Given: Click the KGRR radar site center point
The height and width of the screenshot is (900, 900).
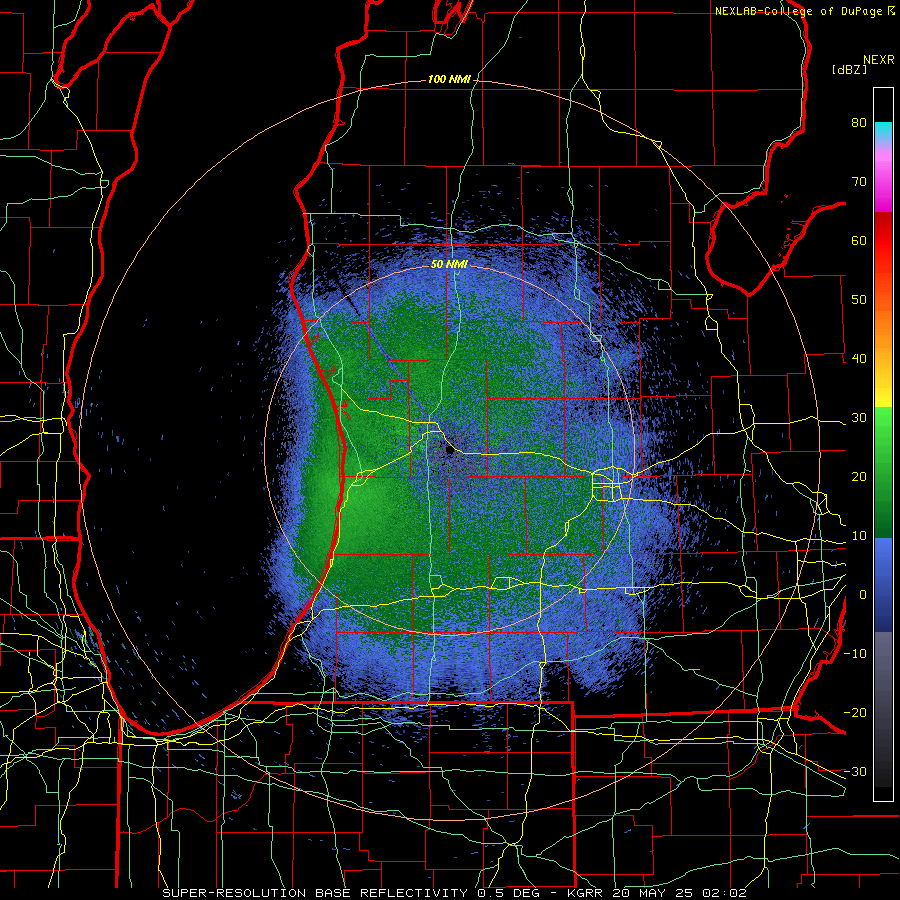Looking at the screenshot, I should click(x=449, y=451).
